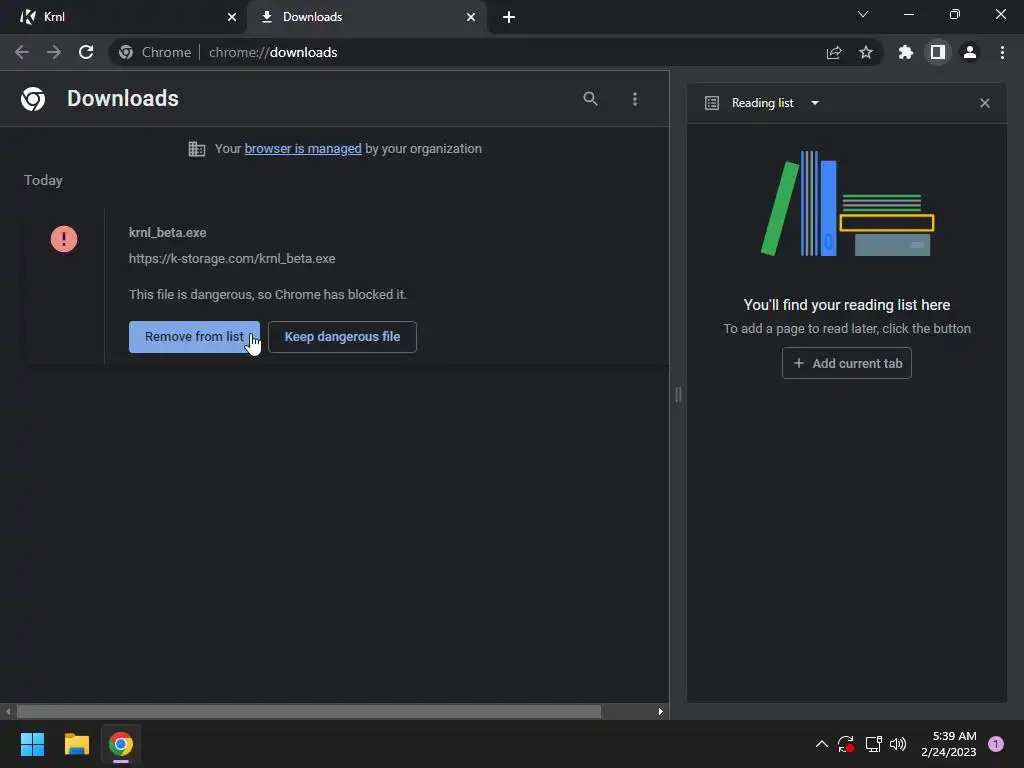Close the Reading list side panel
The image size is (1024, 768).
985,103
